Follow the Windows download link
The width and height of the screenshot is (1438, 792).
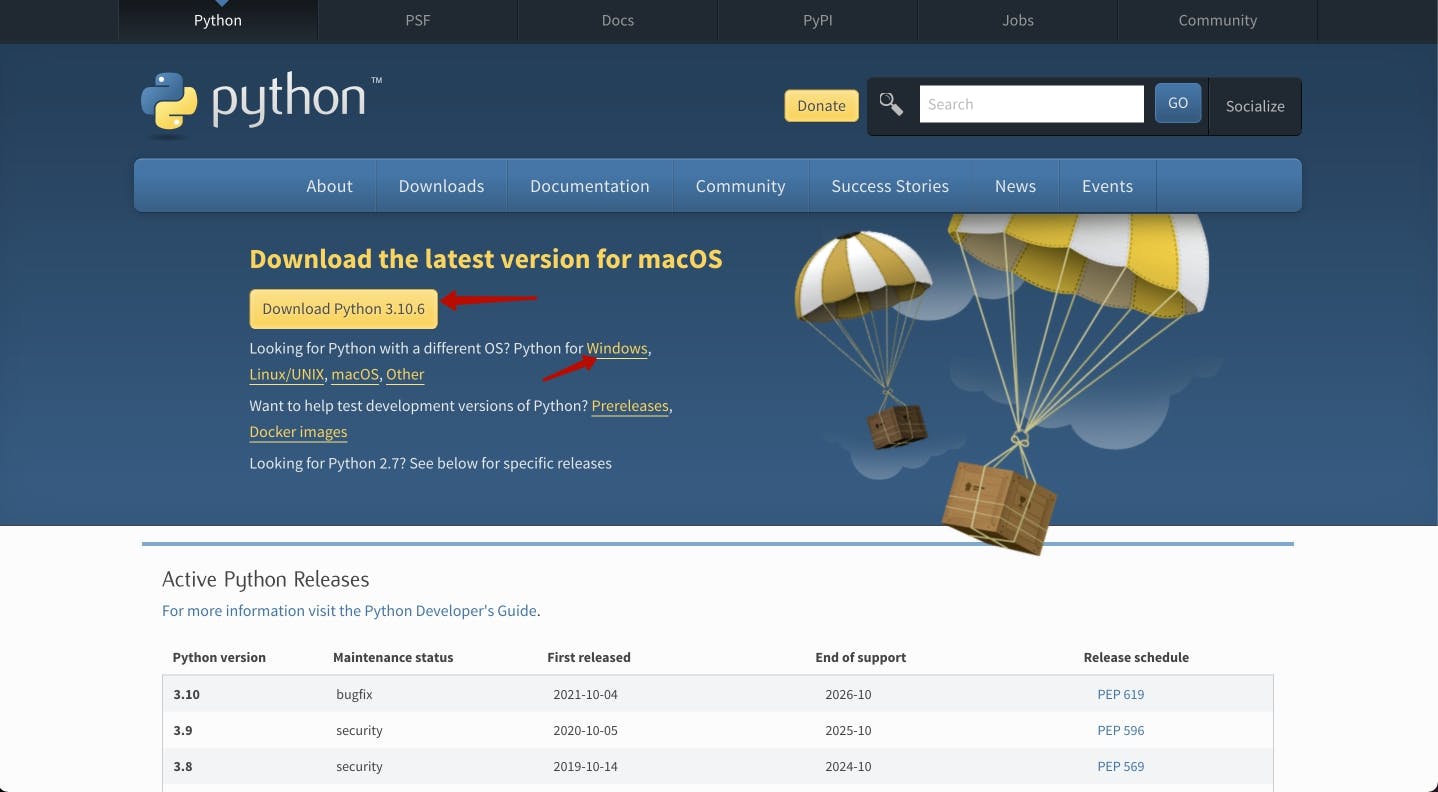[617, 349]
